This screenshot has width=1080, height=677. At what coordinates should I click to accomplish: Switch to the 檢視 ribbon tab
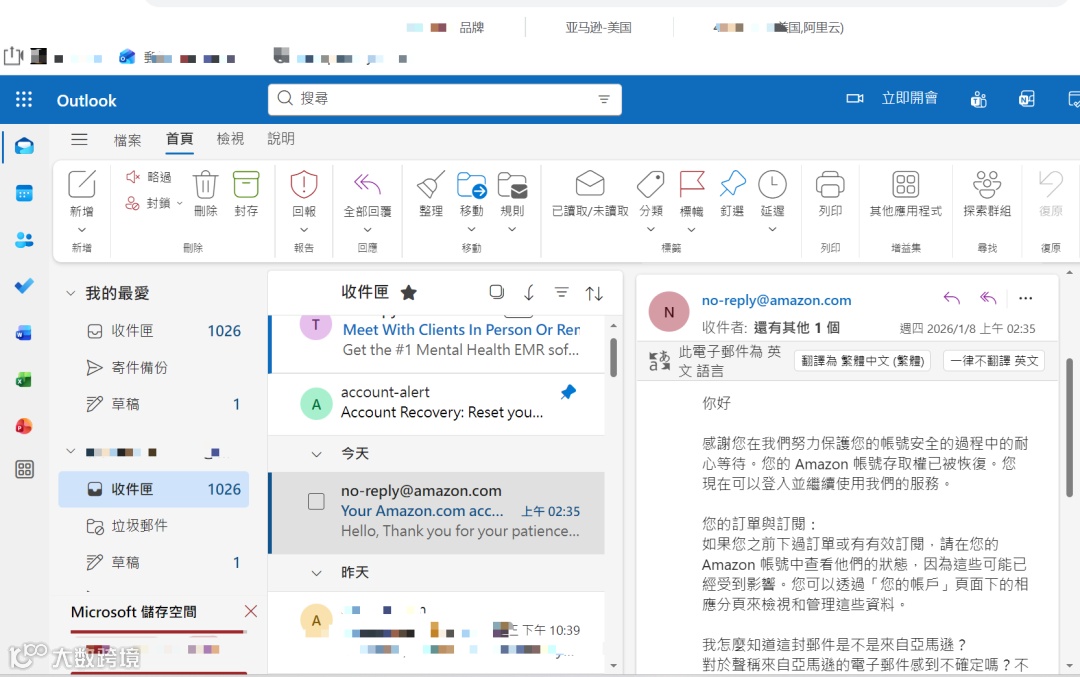(230, 139)
